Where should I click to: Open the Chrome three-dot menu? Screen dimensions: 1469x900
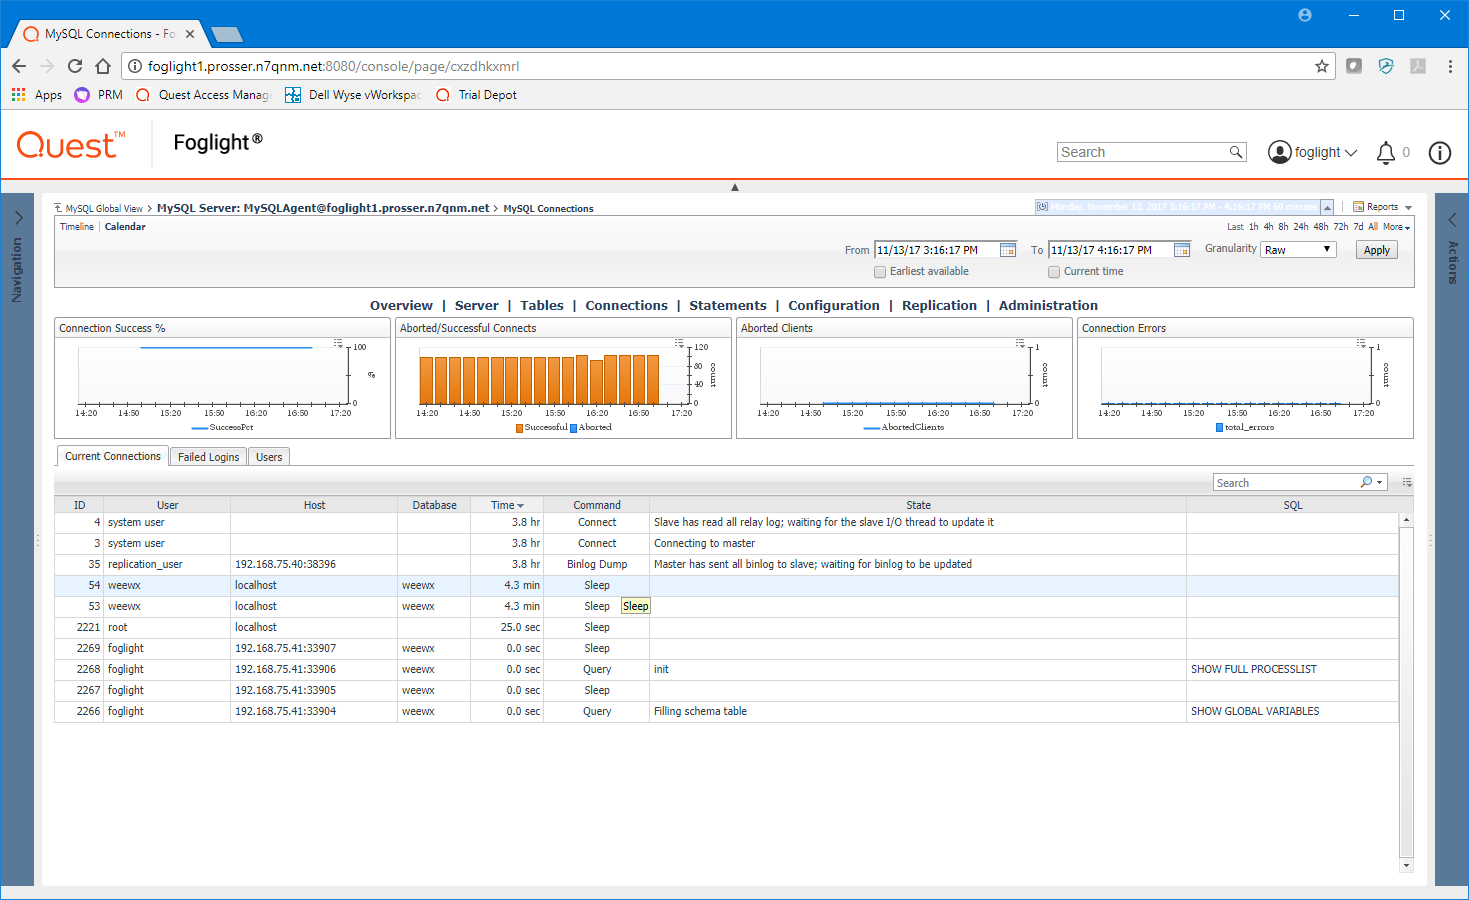[x=1450, y=66]
